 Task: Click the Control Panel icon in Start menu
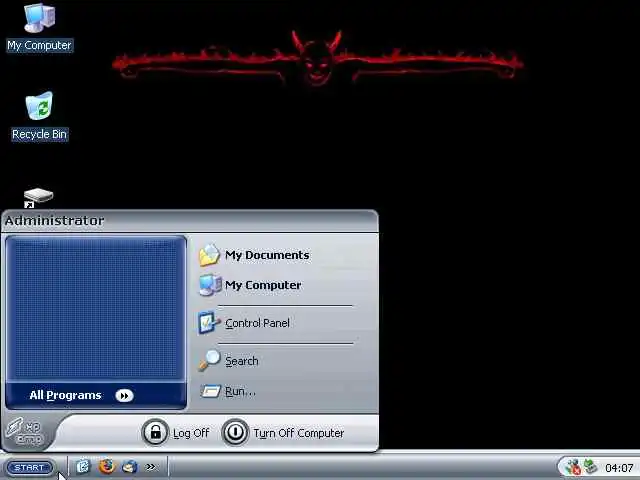pos(209,323)
